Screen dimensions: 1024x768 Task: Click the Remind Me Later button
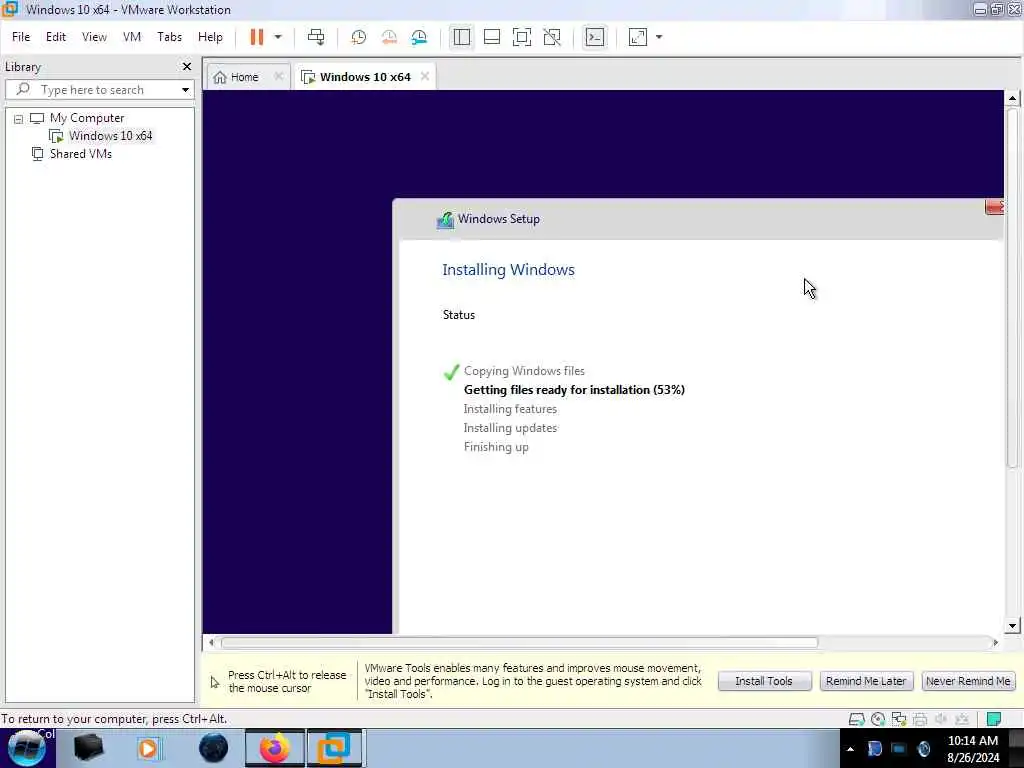pyautogui.click(x=866, y=681)
